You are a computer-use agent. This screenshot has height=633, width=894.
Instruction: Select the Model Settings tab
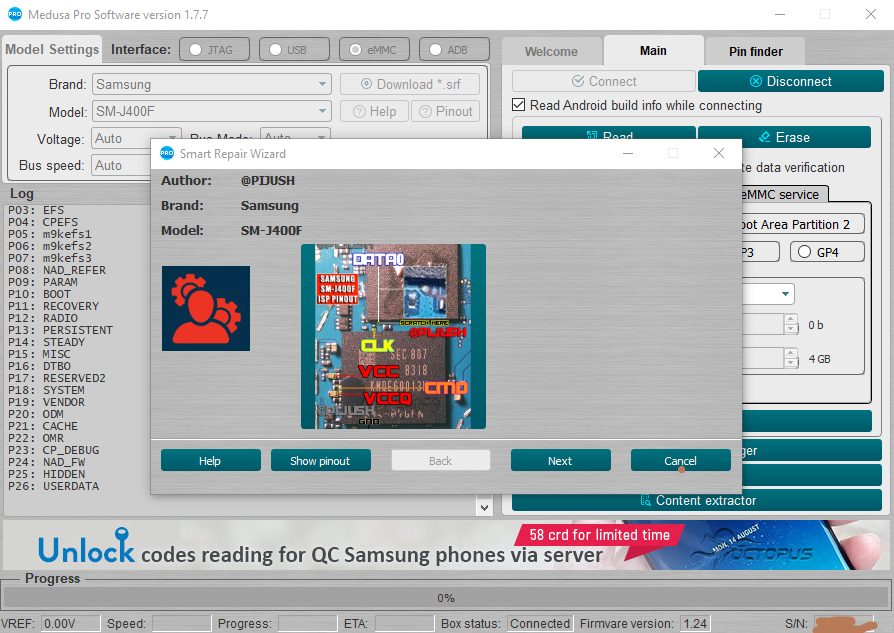52,50
